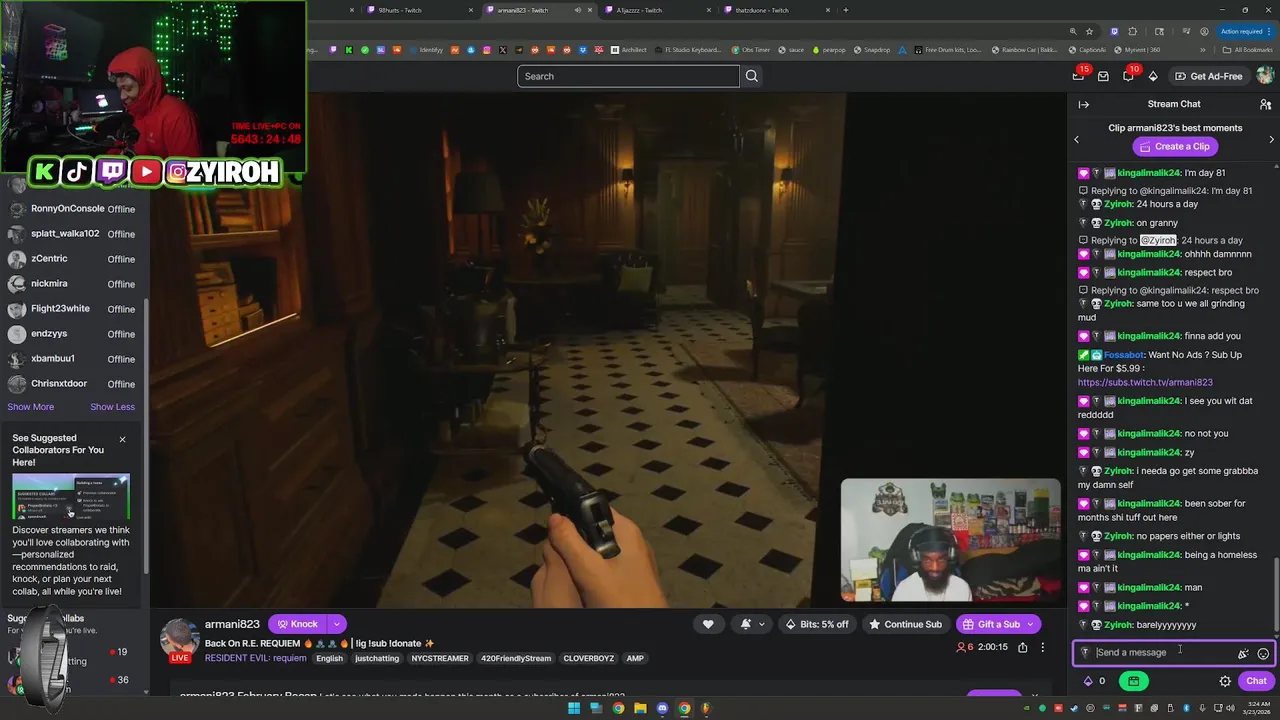1280x720 pixels.
Task: Click Show More in followed channels
Action: pyautogui.click(x=31, y=407)
